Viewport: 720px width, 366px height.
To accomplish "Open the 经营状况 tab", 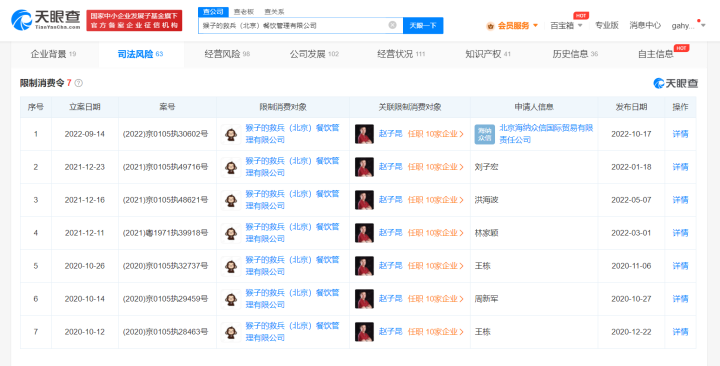I will (401, 54).
